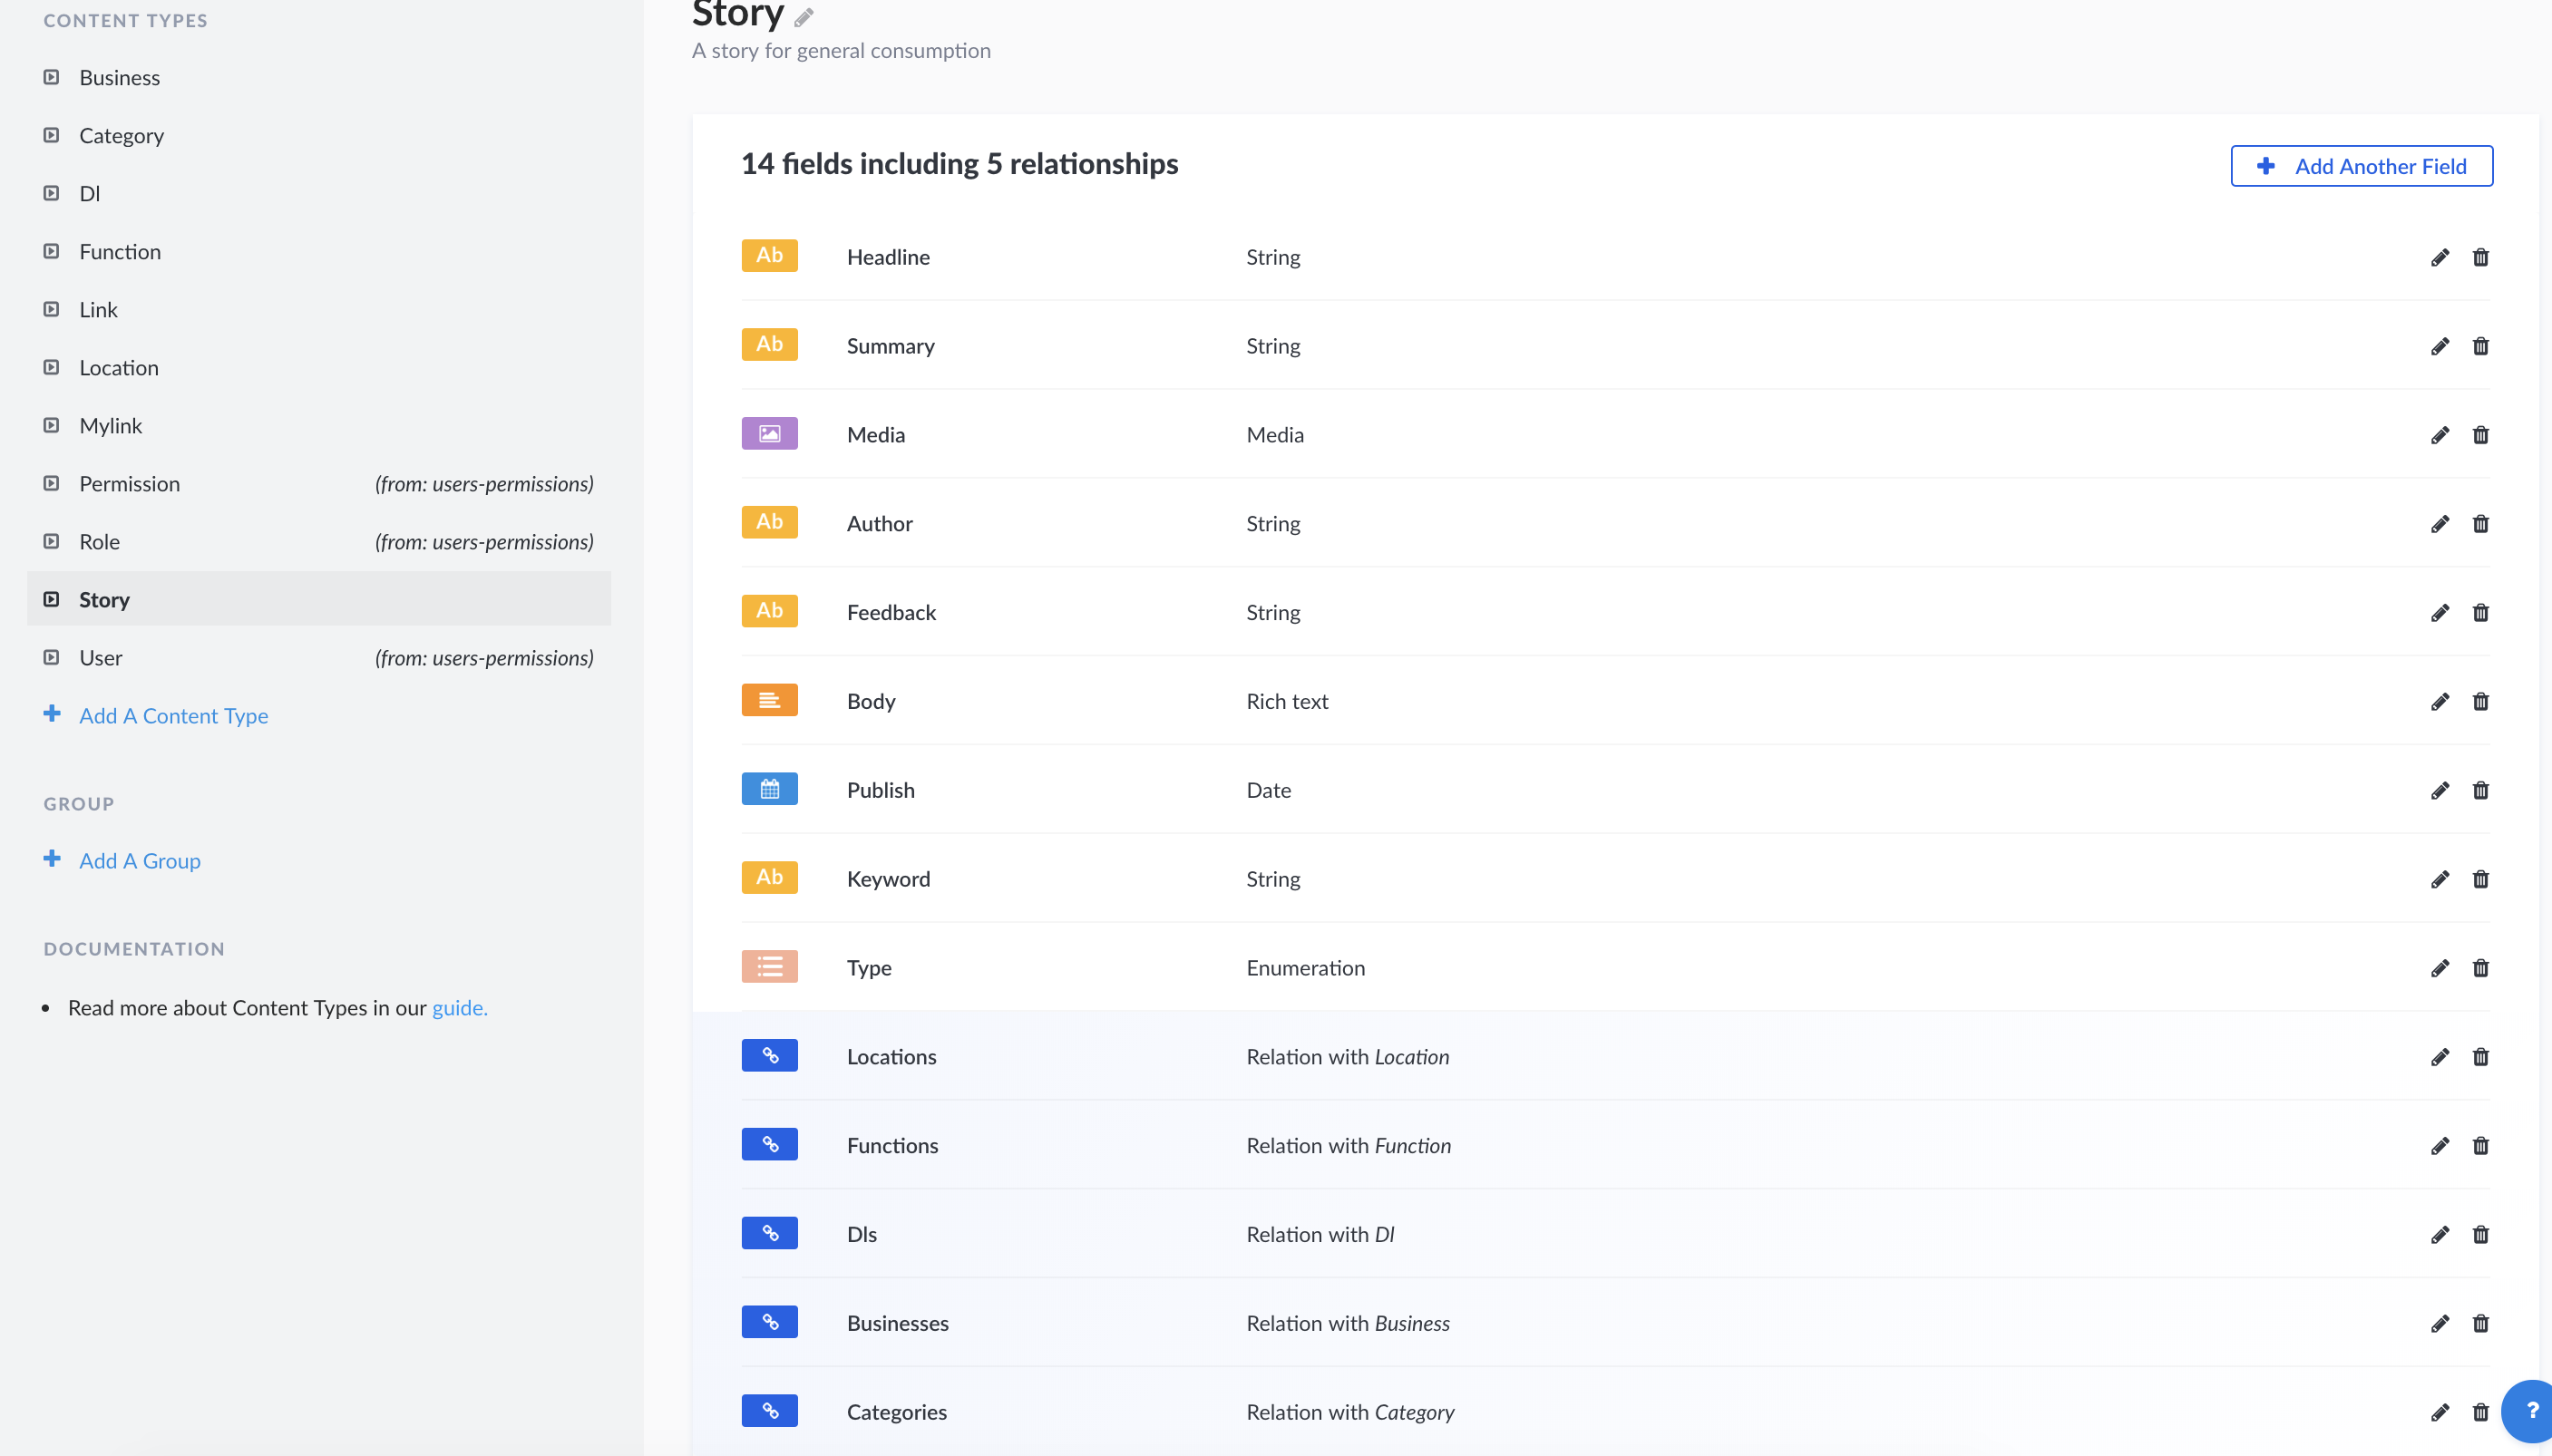Click the calendar icon for Publish field
Screen dimensions: 2552x1456
pos(768,788)
